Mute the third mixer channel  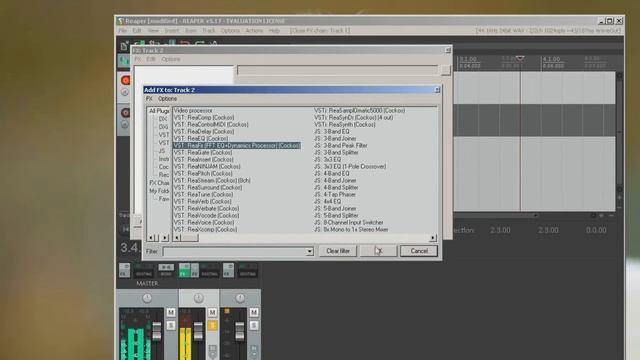pos(254,313)
